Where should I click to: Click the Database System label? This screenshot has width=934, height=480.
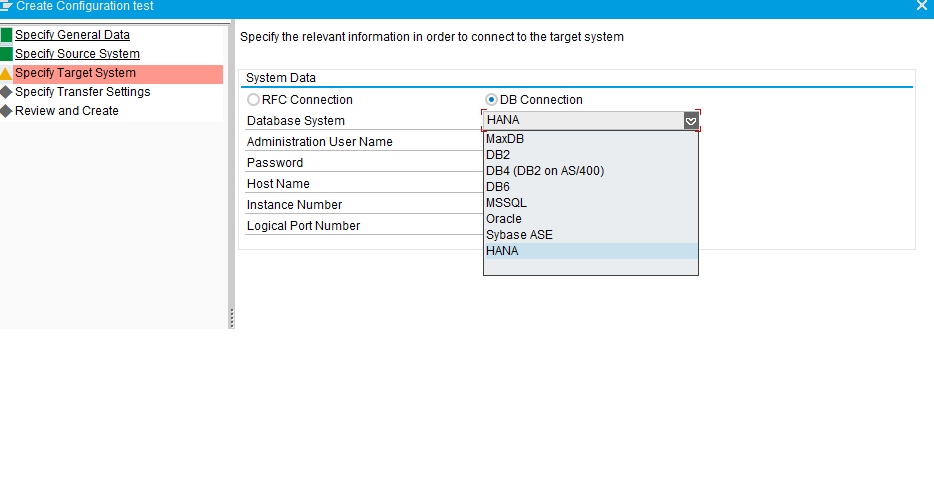(x=295, y=121)
